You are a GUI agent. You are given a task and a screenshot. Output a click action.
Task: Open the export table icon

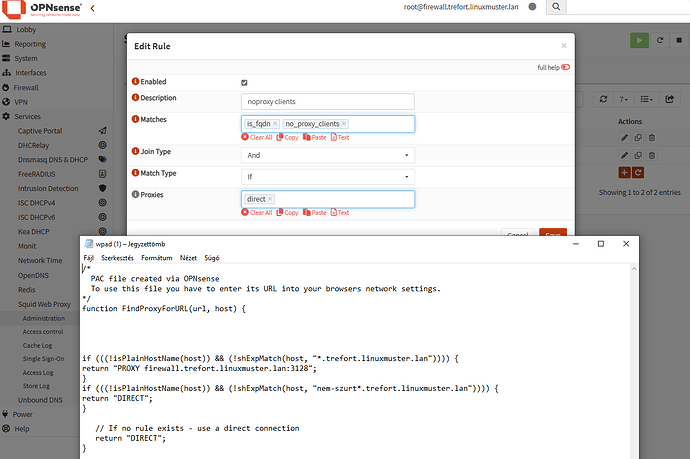click(x=669, y=99)
